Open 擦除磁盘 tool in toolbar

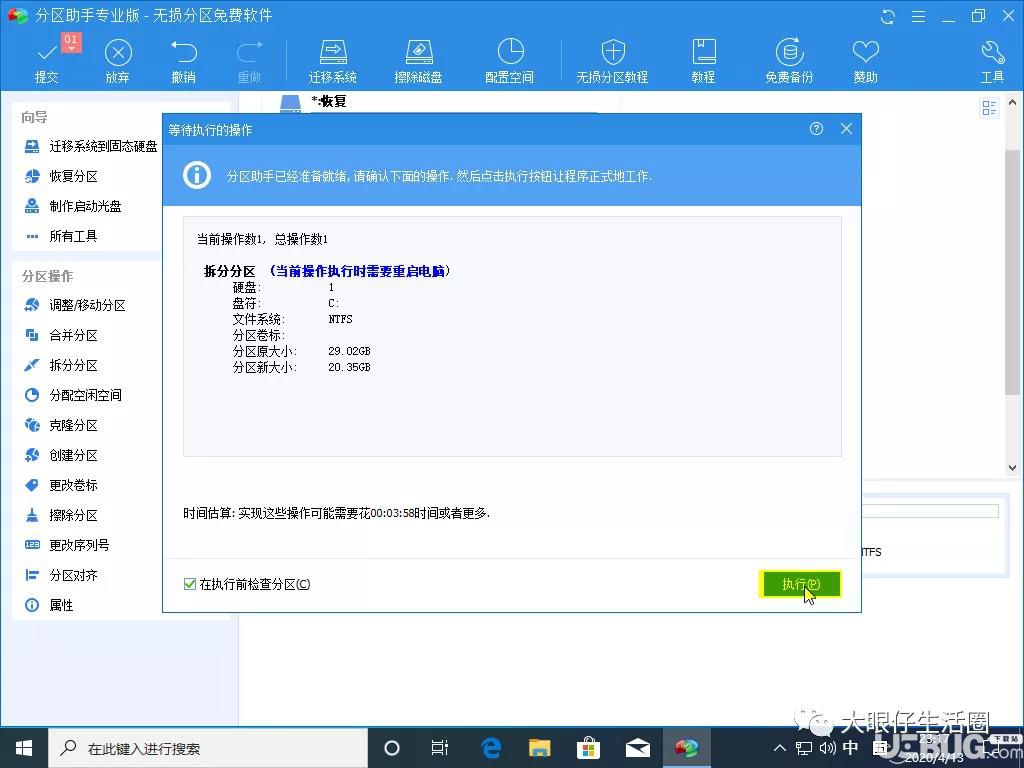pos(419,60)
